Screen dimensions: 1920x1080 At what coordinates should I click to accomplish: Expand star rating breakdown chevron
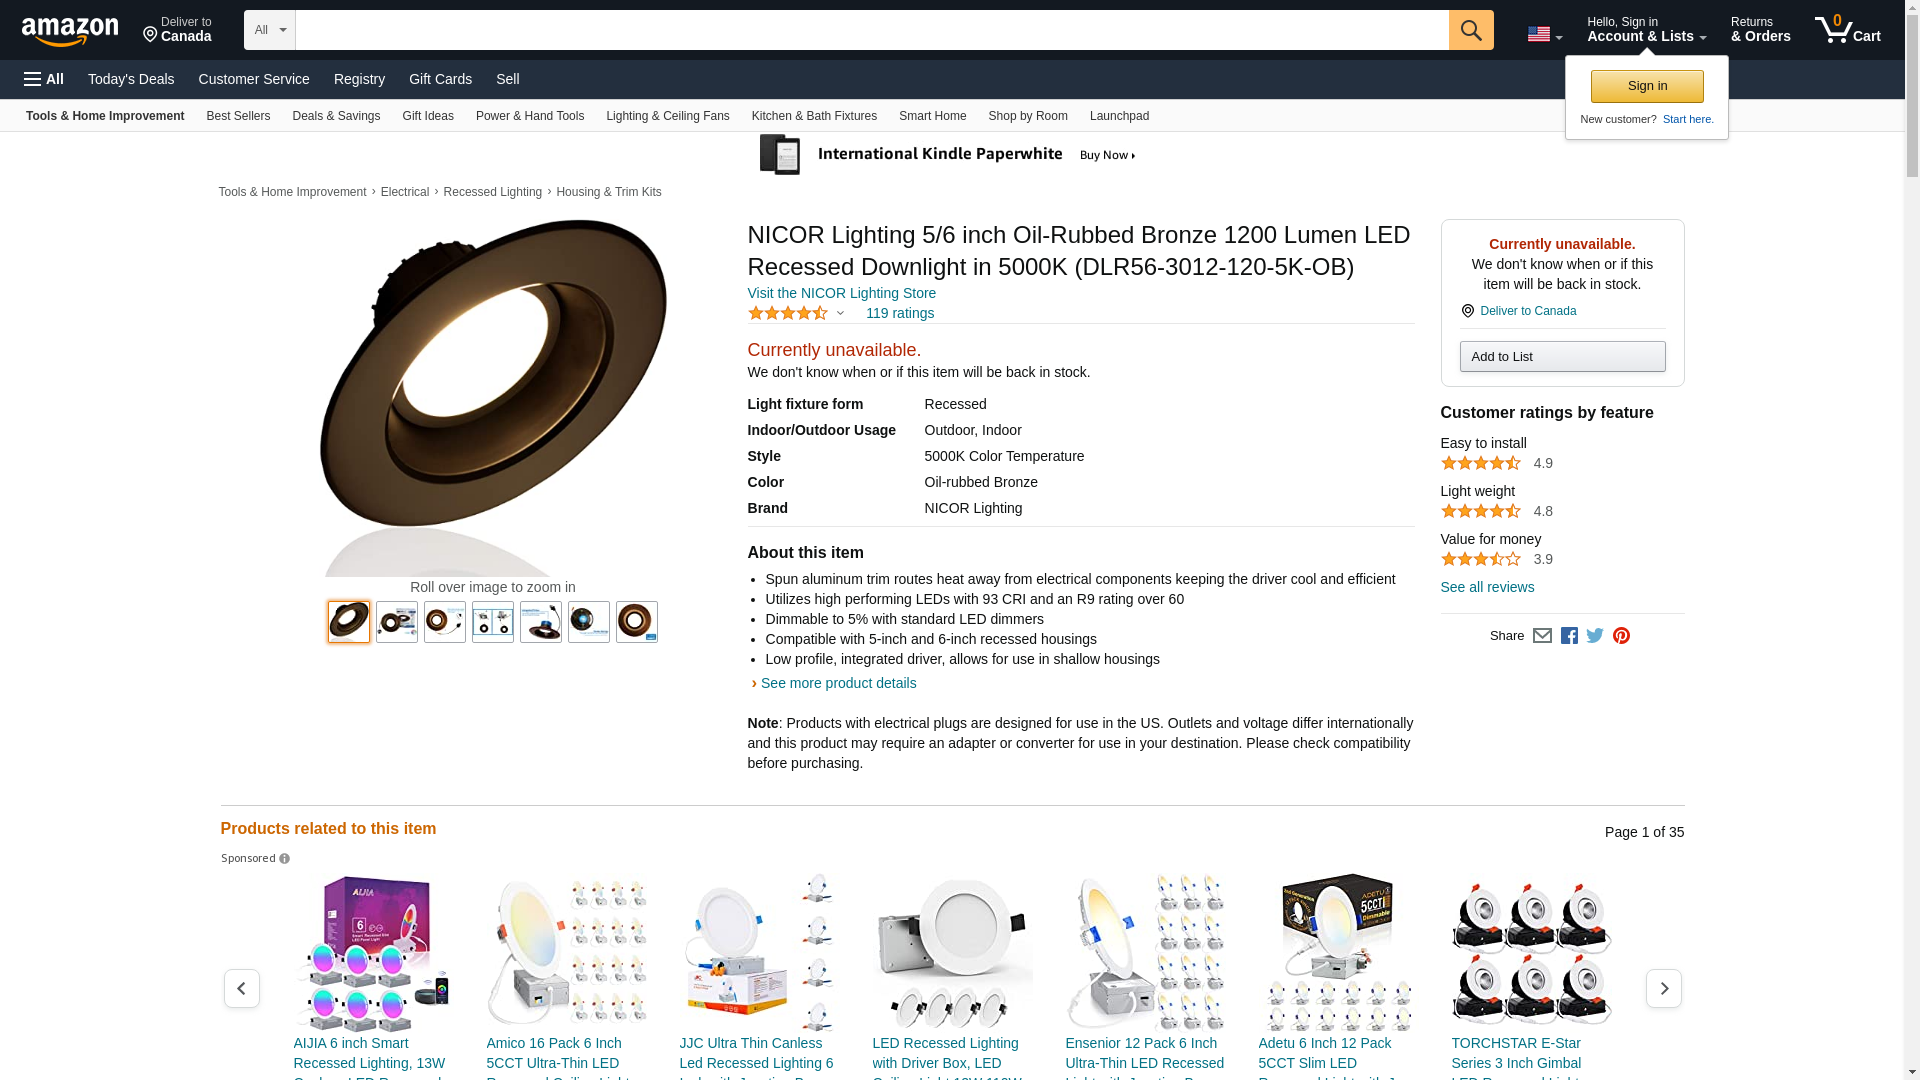point(840,314)
